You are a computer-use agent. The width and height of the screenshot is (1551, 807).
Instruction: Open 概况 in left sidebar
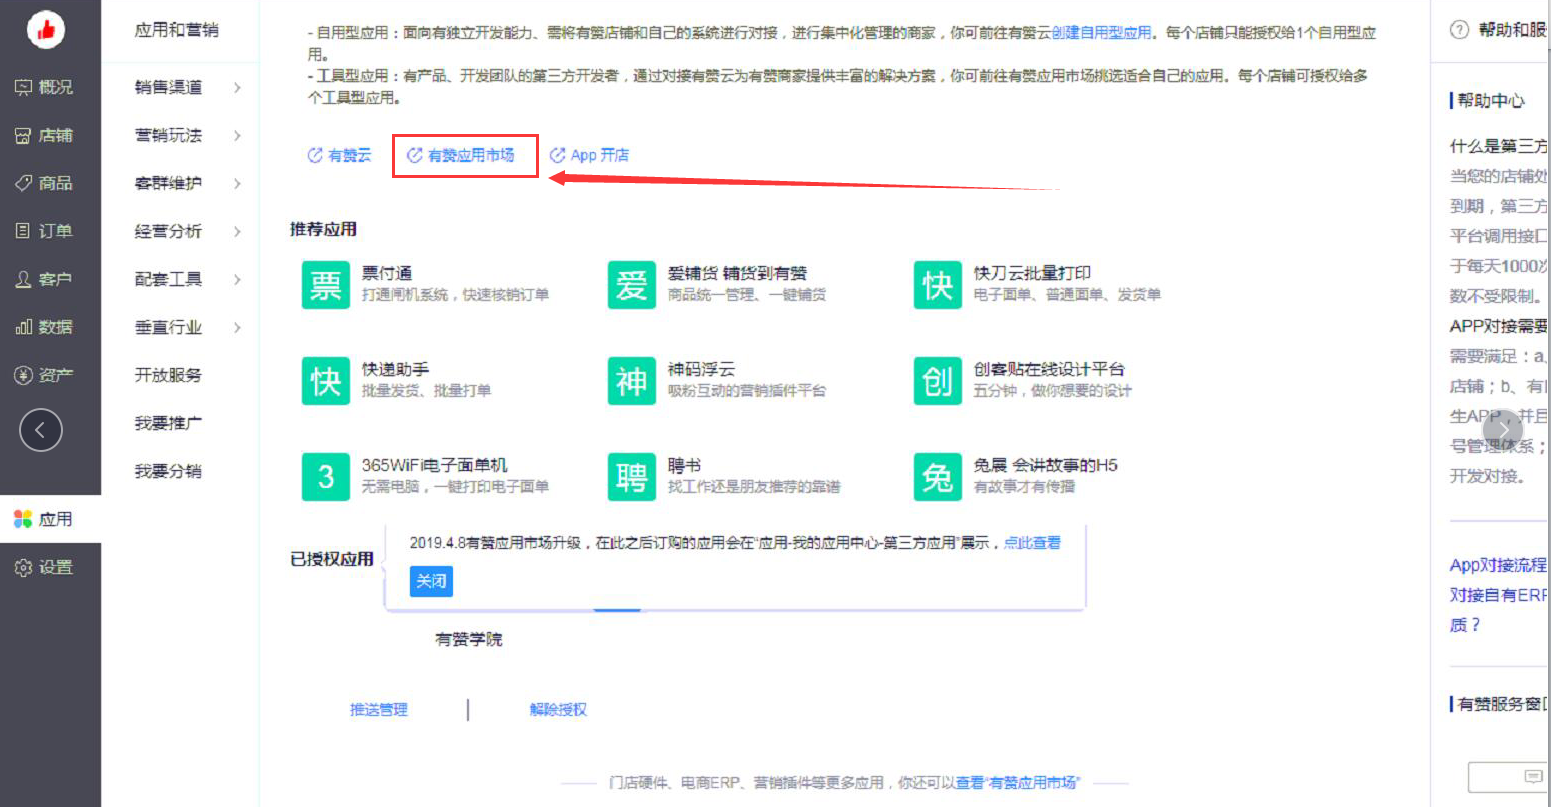click(45, 87)
